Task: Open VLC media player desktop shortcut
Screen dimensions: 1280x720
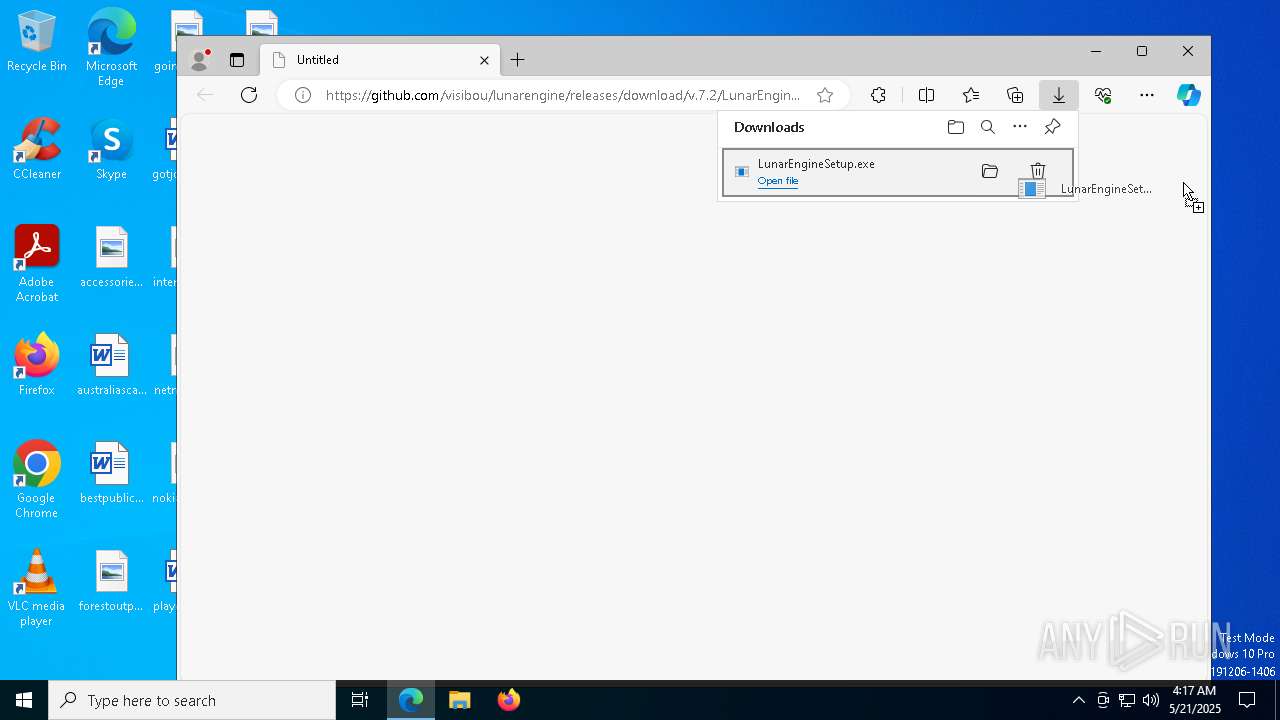Action: 37,588
